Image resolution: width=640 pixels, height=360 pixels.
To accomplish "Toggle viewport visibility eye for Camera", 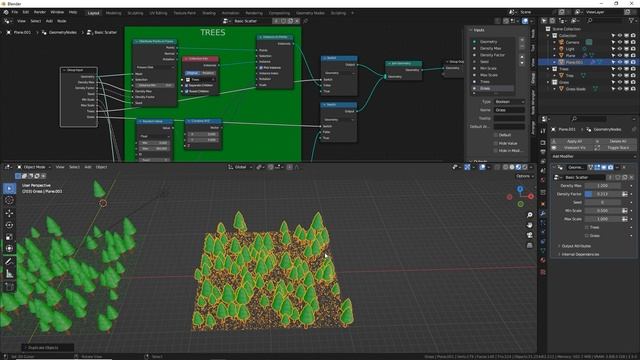I will click(x=620, y=42).
